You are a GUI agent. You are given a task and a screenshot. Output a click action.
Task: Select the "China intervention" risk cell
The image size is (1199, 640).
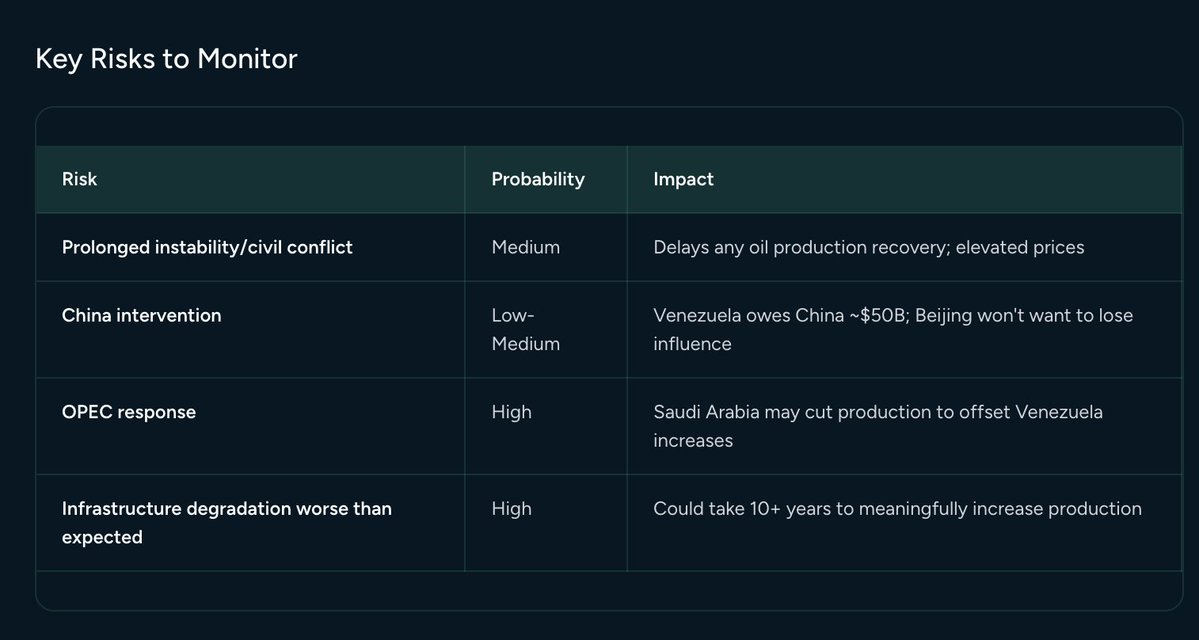pyautogui.click(x=141, y=315)
